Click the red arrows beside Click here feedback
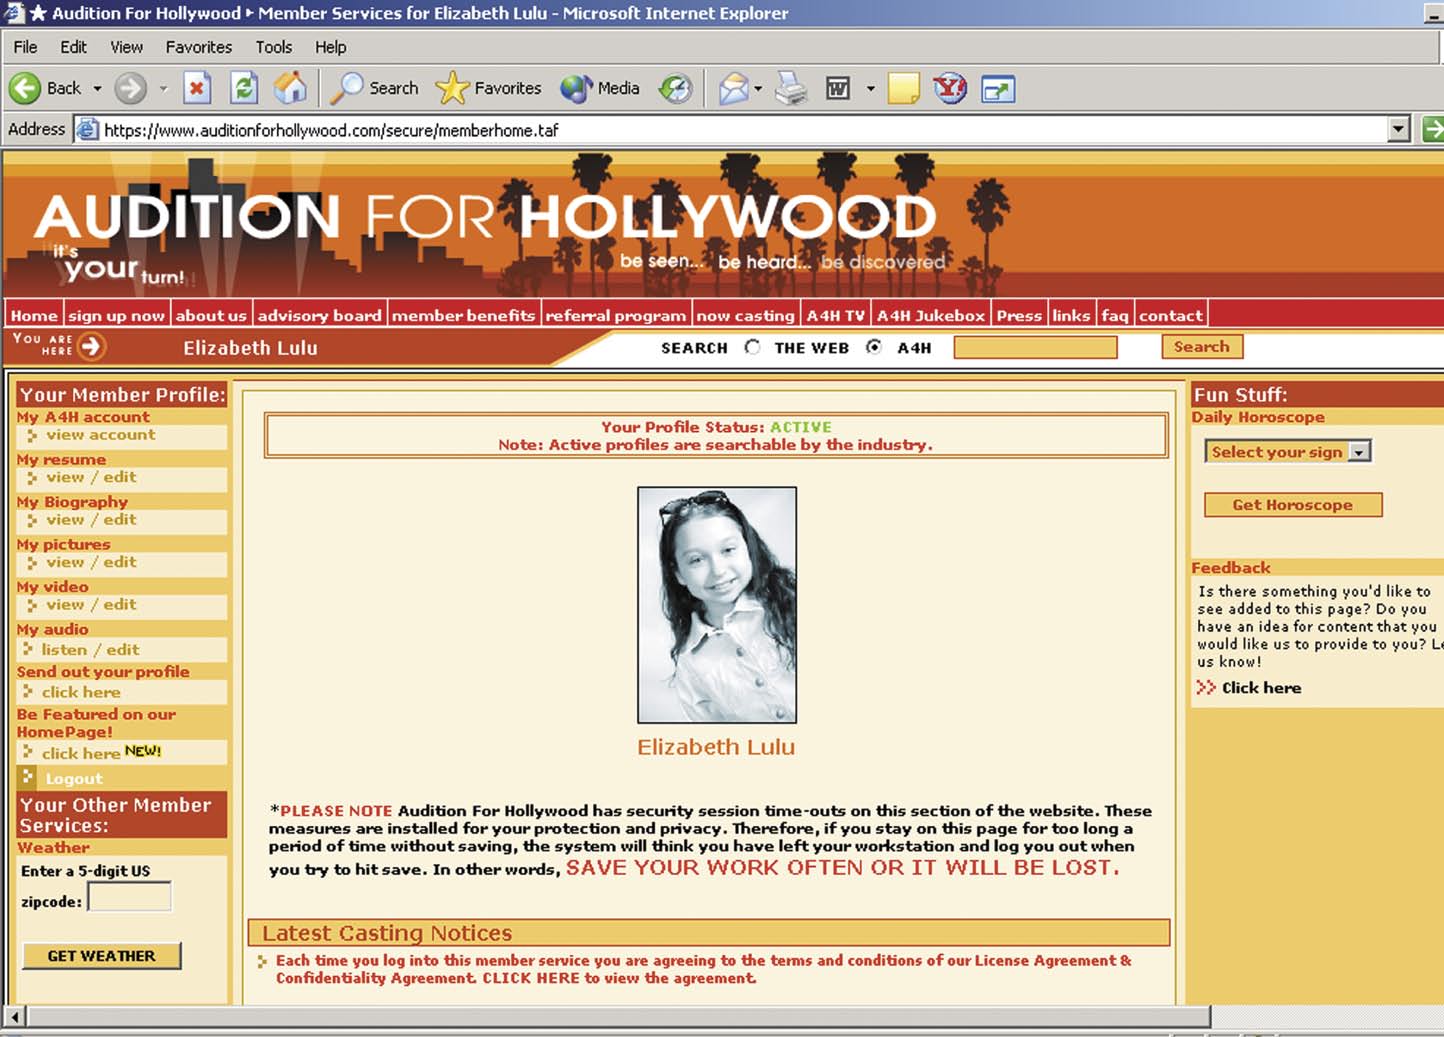Screen dimensions: 1444x1037 click(1206, 687)
